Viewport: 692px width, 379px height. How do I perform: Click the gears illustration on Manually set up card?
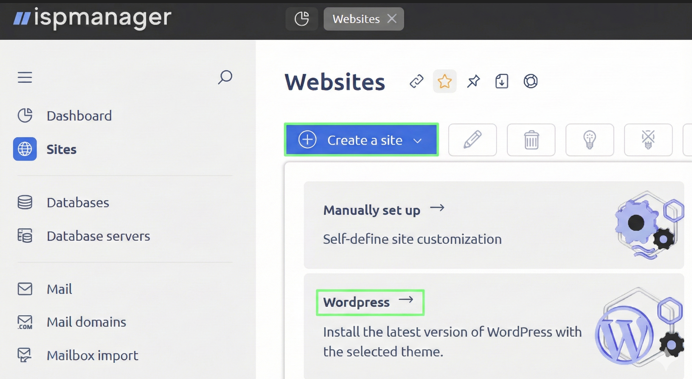click(x=649, y=224)
